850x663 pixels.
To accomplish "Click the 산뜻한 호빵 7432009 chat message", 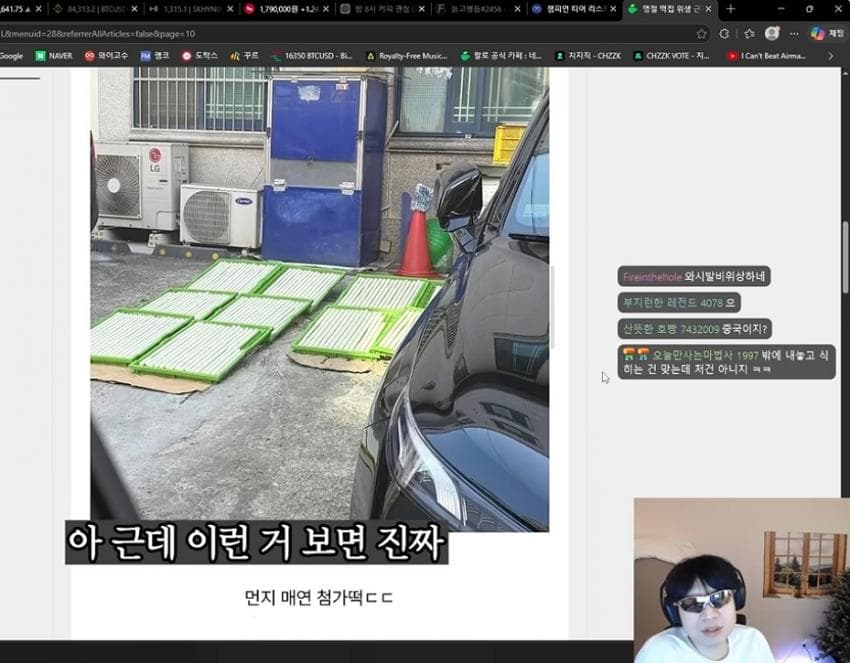I will (695, 329).
